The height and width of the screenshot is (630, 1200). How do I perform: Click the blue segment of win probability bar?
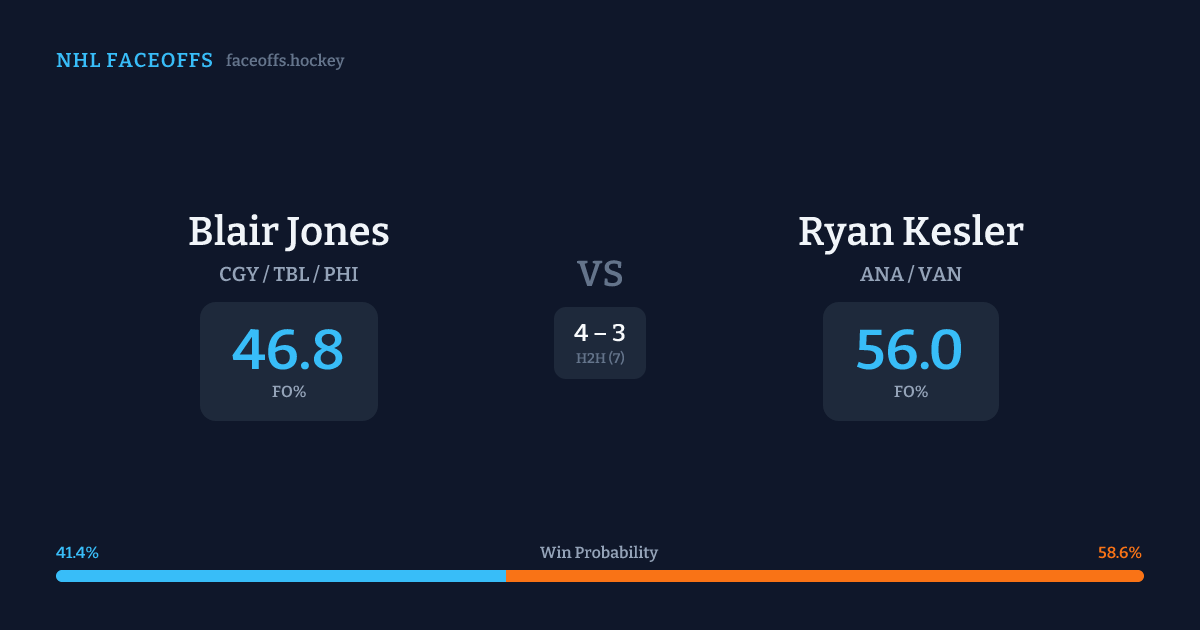click(280, 576)
